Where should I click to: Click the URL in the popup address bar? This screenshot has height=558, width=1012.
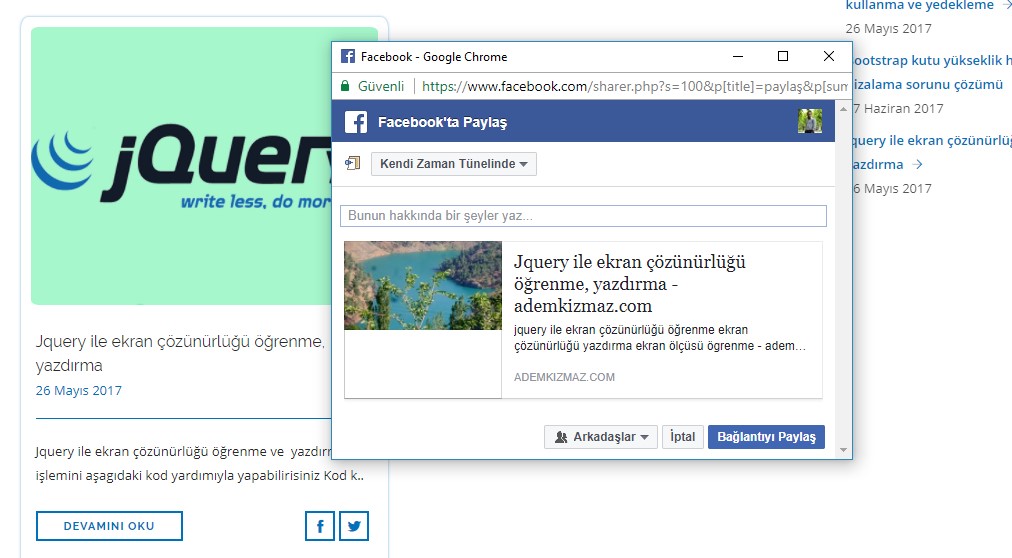click(634, 86)
